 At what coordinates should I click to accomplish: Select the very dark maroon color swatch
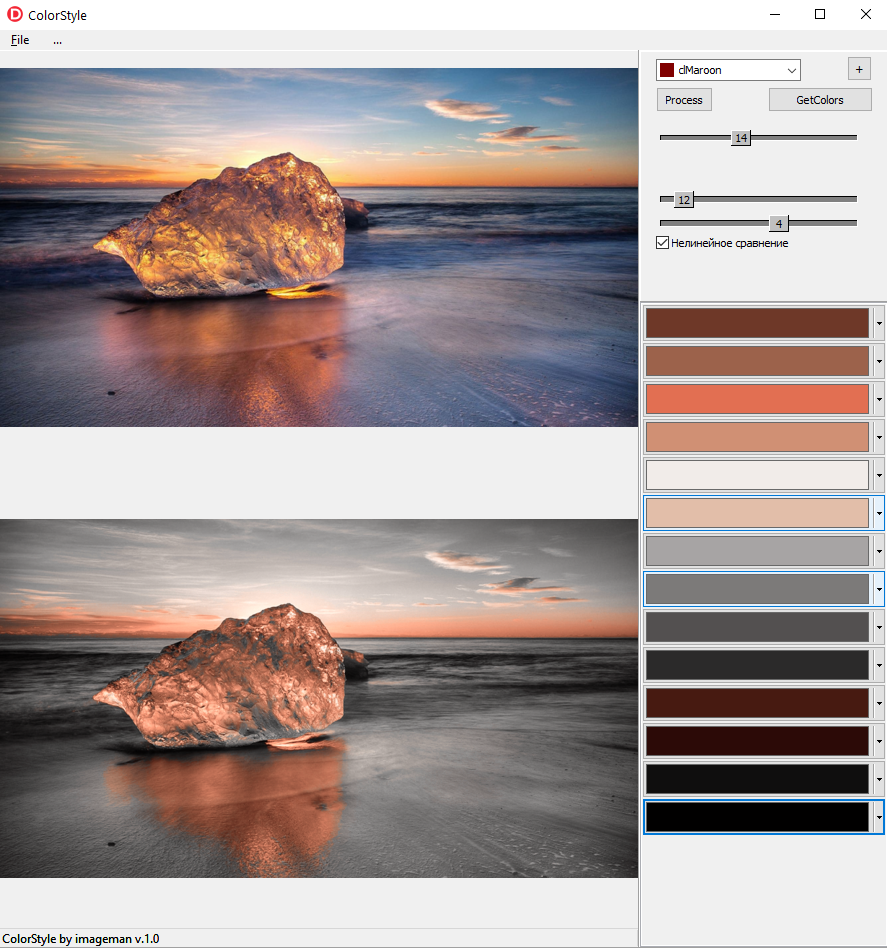tap(757, 741)
